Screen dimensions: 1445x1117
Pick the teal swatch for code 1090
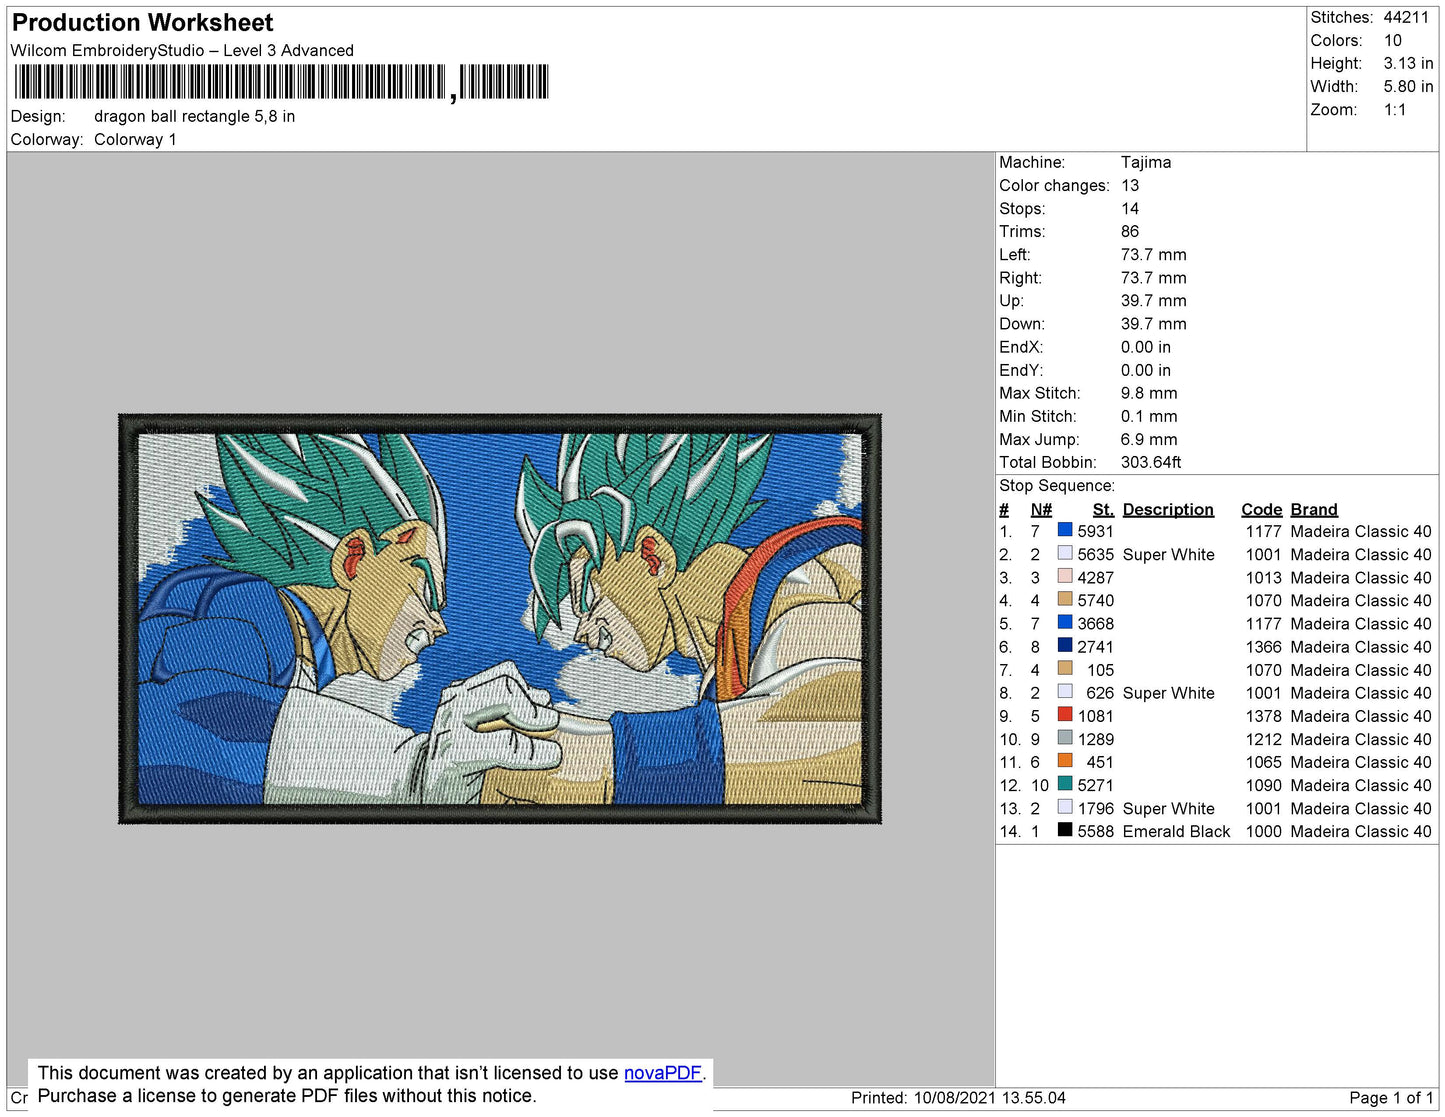[1065, 784]
